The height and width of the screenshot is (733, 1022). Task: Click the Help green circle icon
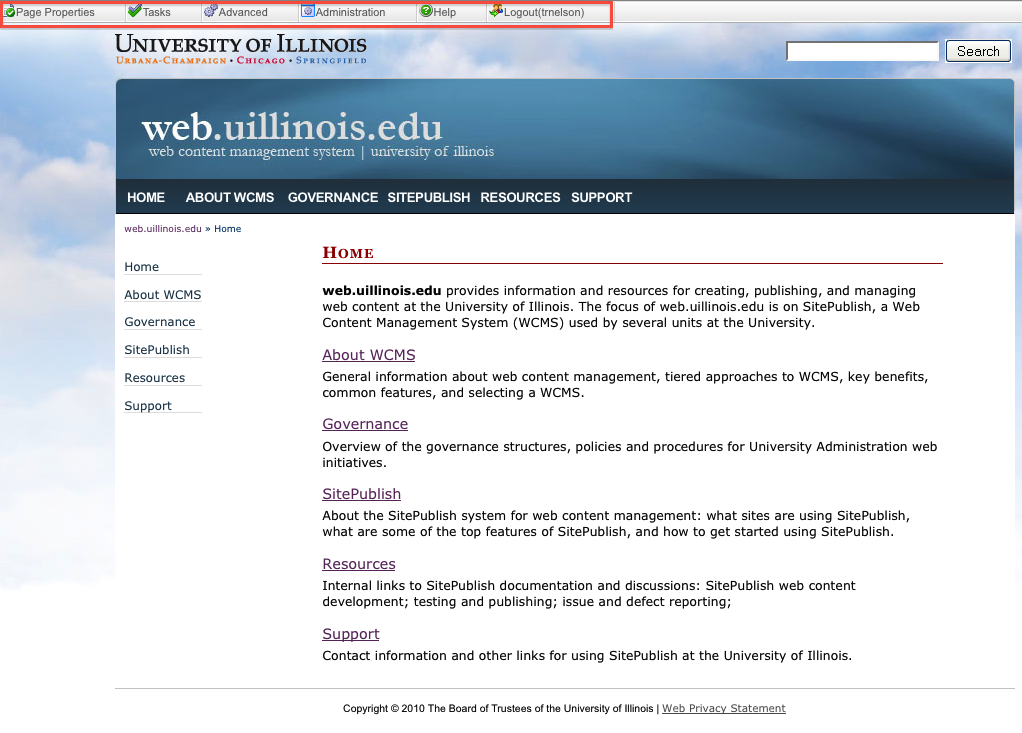(x=426, y=10)
